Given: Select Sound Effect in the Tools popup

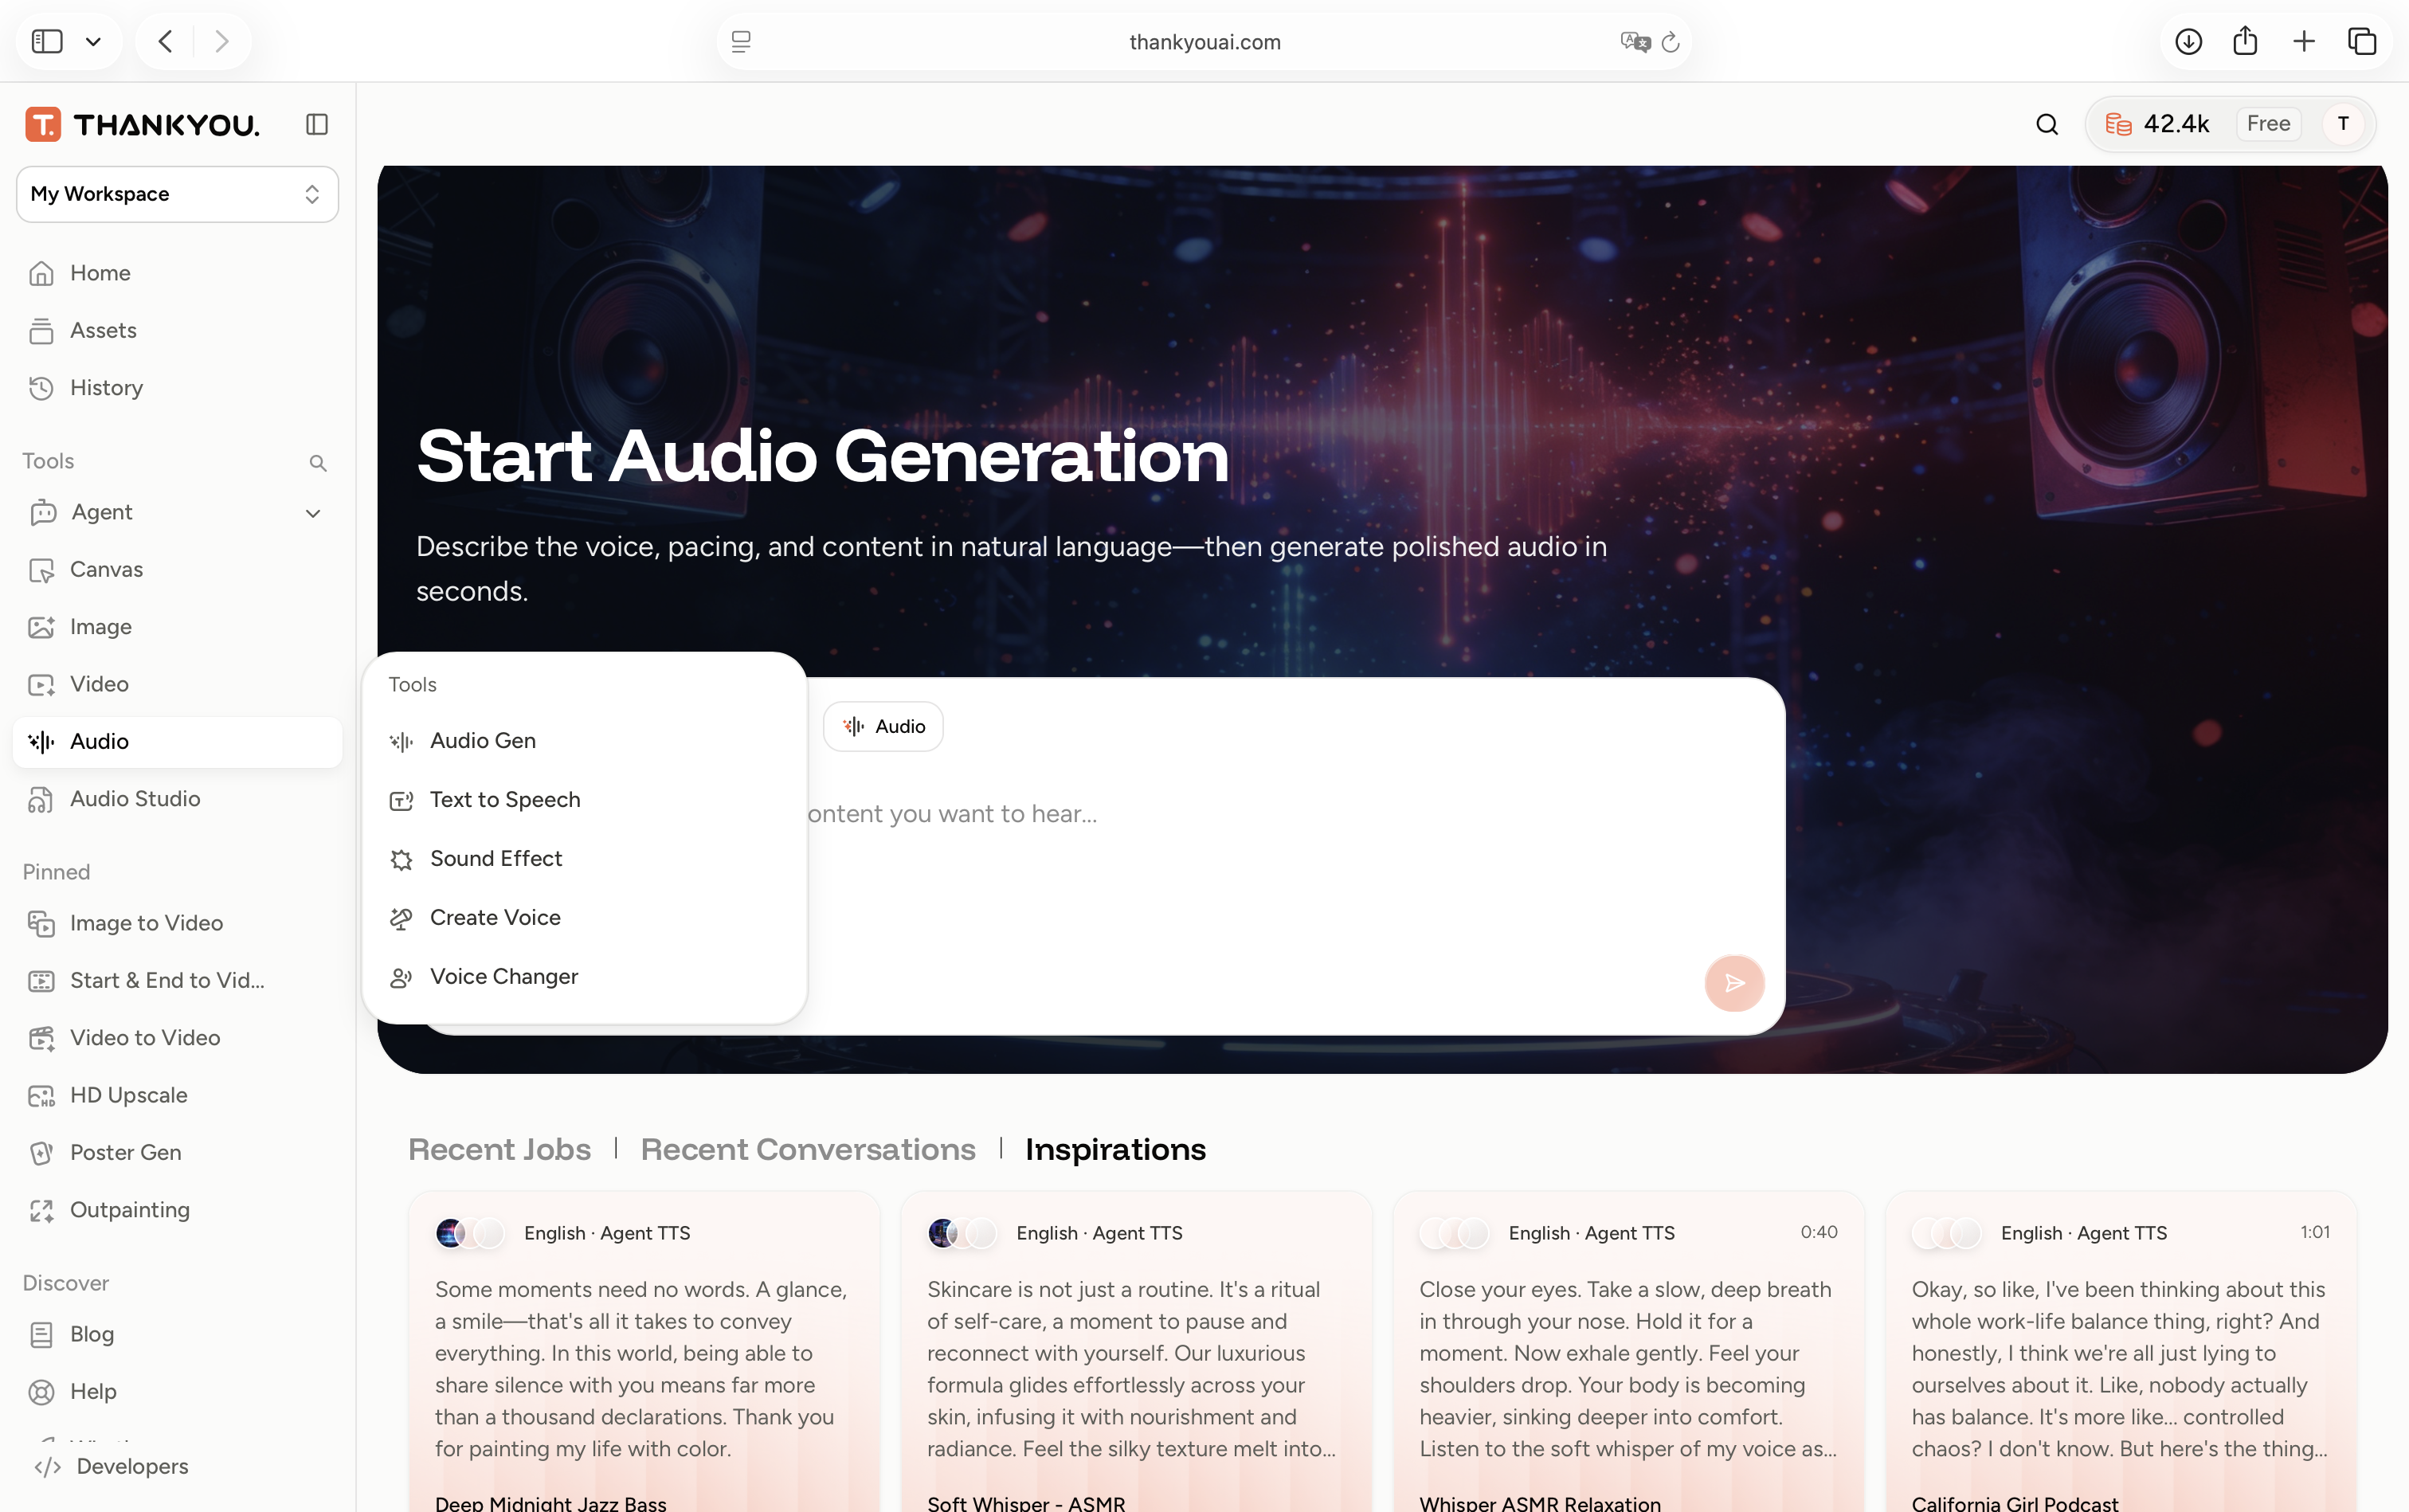Looking at the screenshot, I should point(584,859).
